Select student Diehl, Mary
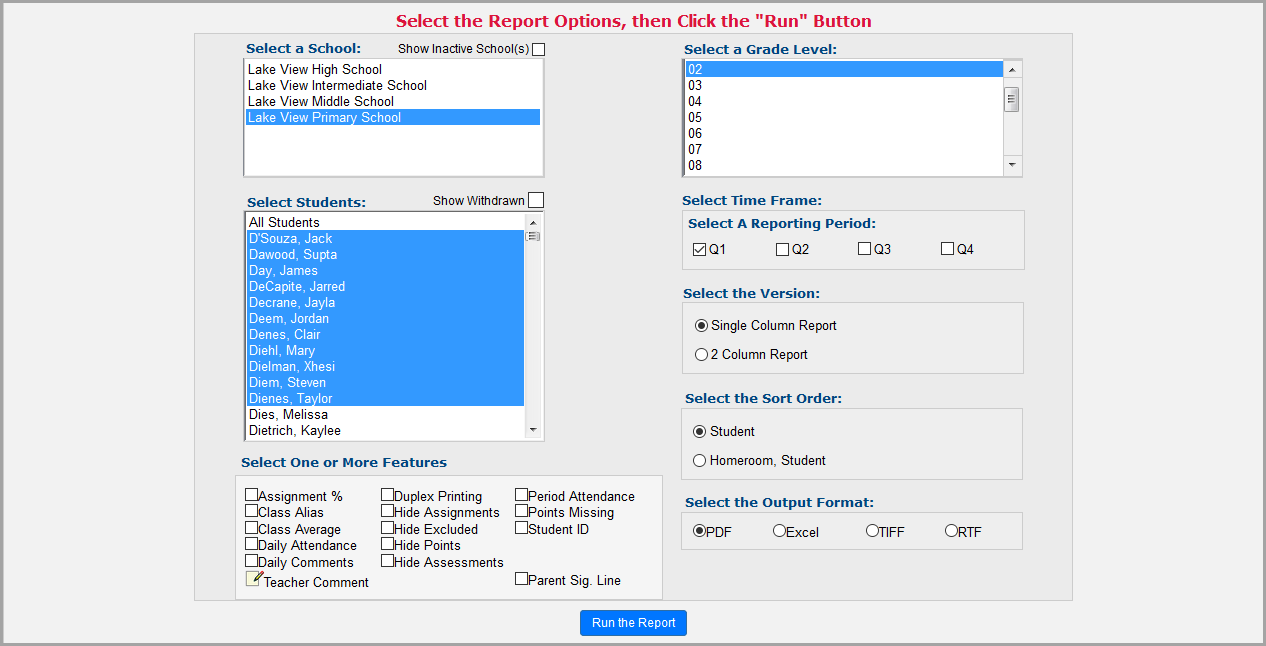Image resolution: width=1266 pixels, height=646 pixels. point(385,350)
